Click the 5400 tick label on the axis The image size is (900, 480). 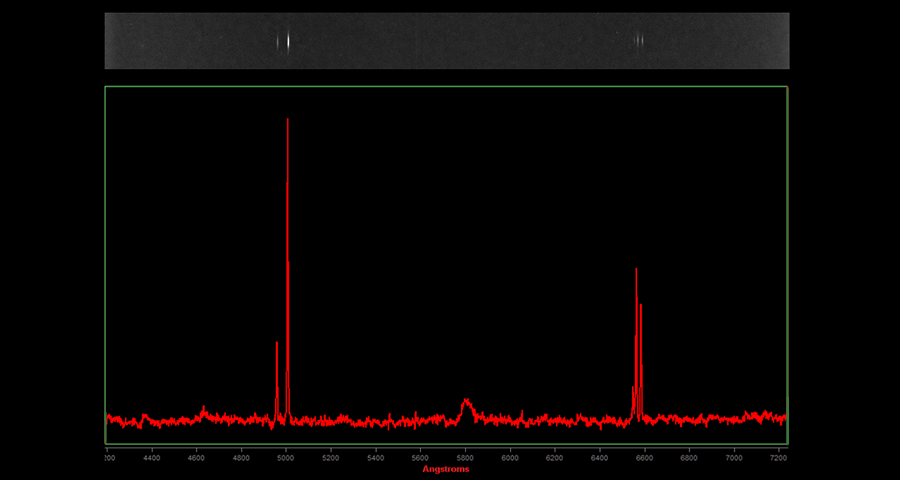click(x=376, y=458)
